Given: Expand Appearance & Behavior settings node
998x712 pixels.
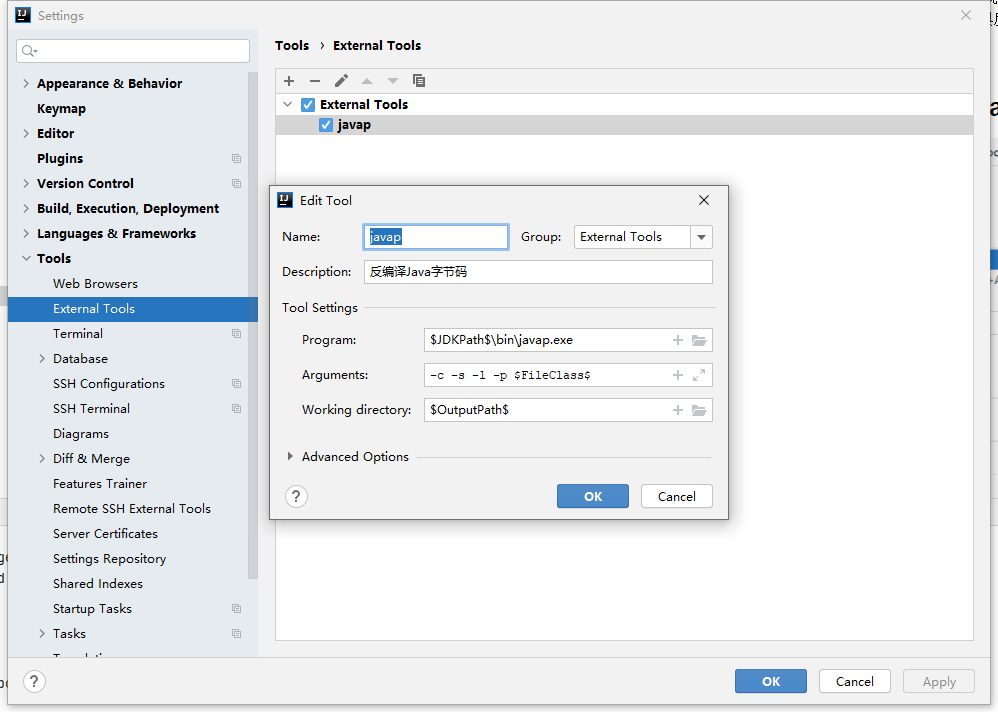Looking at the screenshot, I should coord(26,84).
